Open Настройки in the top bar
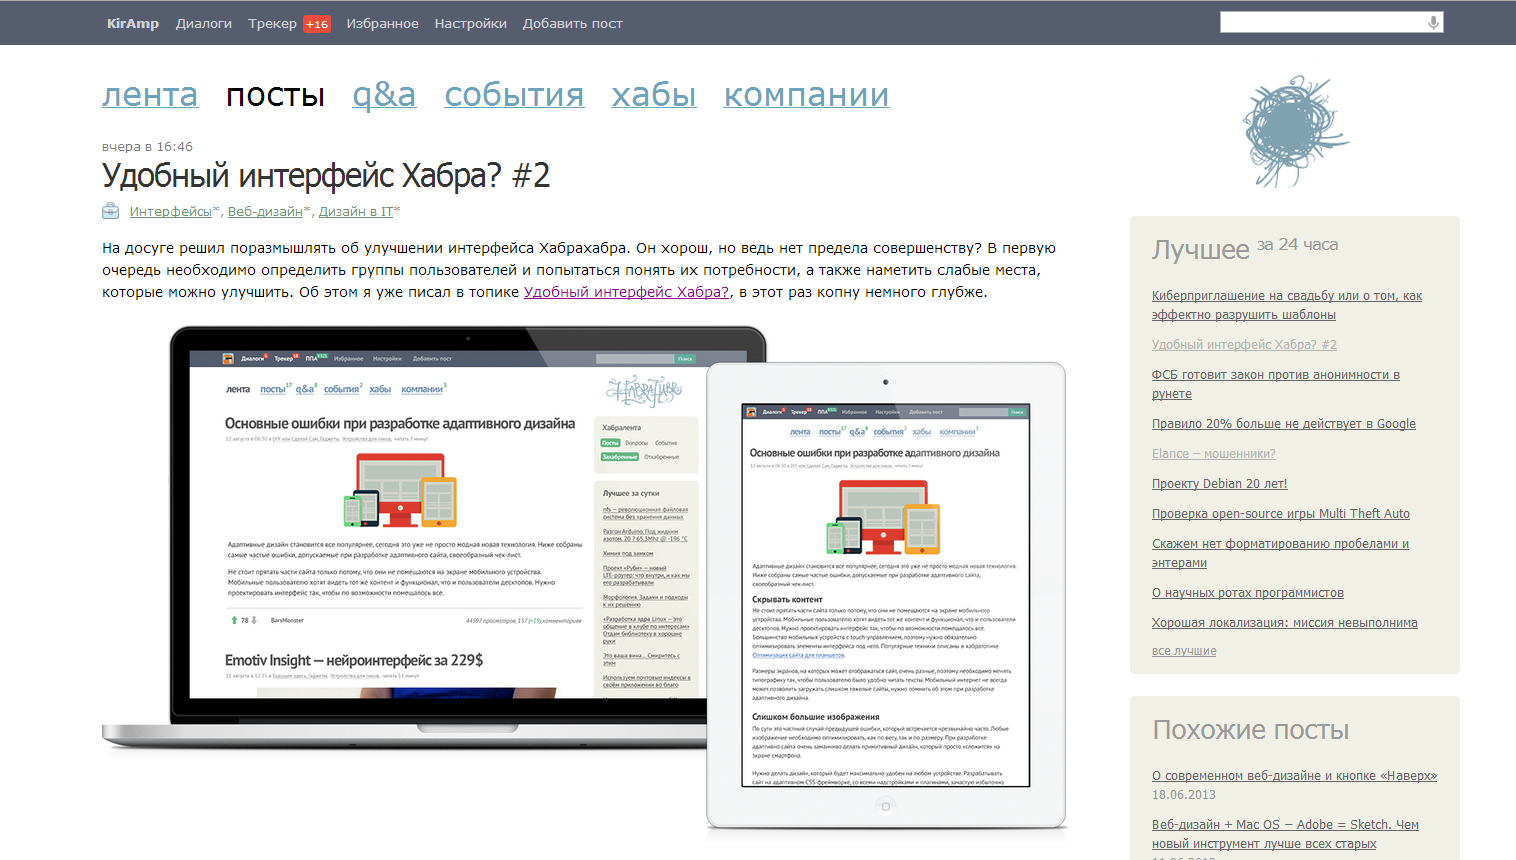 470,23
